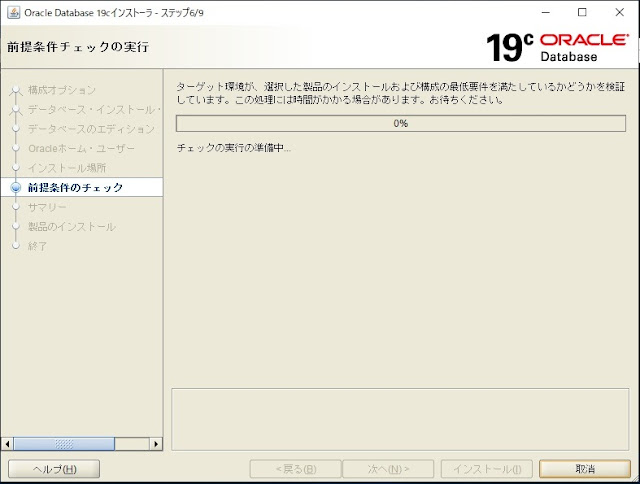Maximize the installer window

[x=582, y=13]
